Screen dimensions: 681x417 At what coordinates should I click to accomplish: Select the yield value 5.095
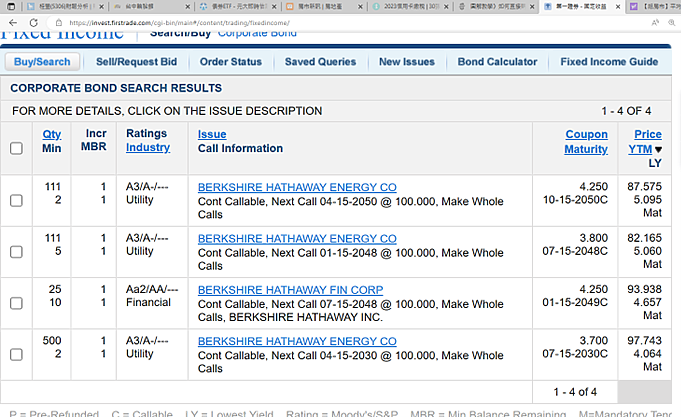[x=647, y=199]
